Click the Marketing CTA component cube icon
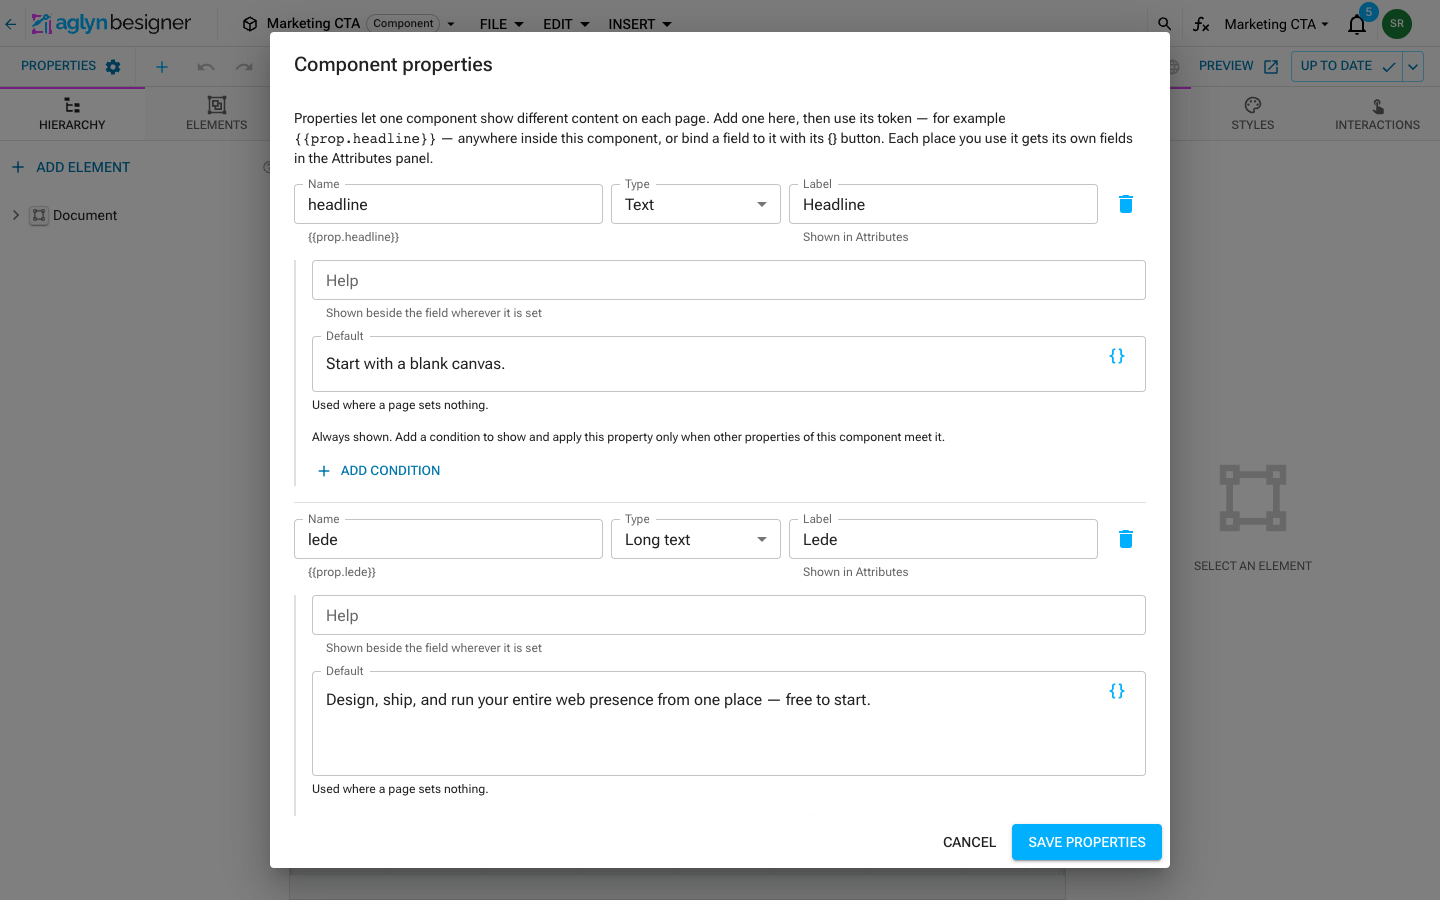Screen dimensions: 1440x900 250,24
